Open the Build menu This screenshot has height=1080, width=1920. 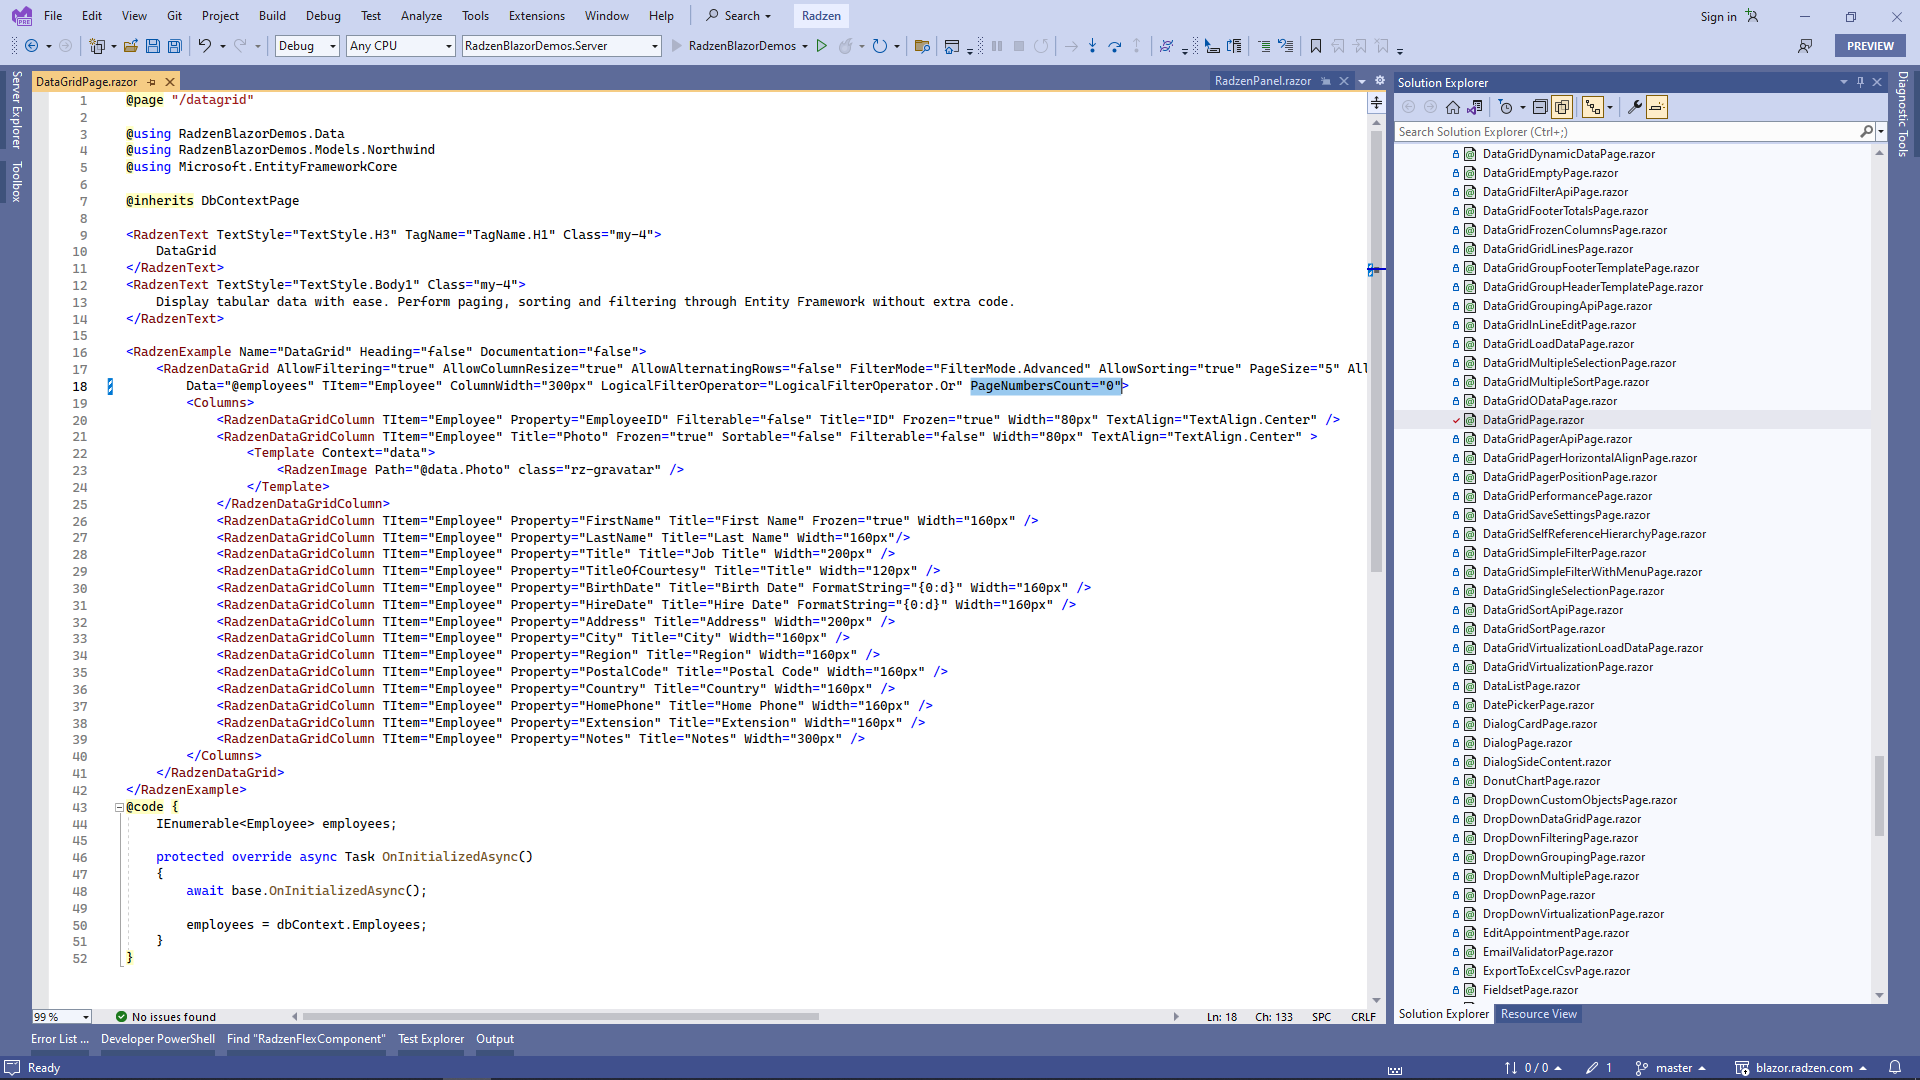pyautogui.click(x=272, y=16)
